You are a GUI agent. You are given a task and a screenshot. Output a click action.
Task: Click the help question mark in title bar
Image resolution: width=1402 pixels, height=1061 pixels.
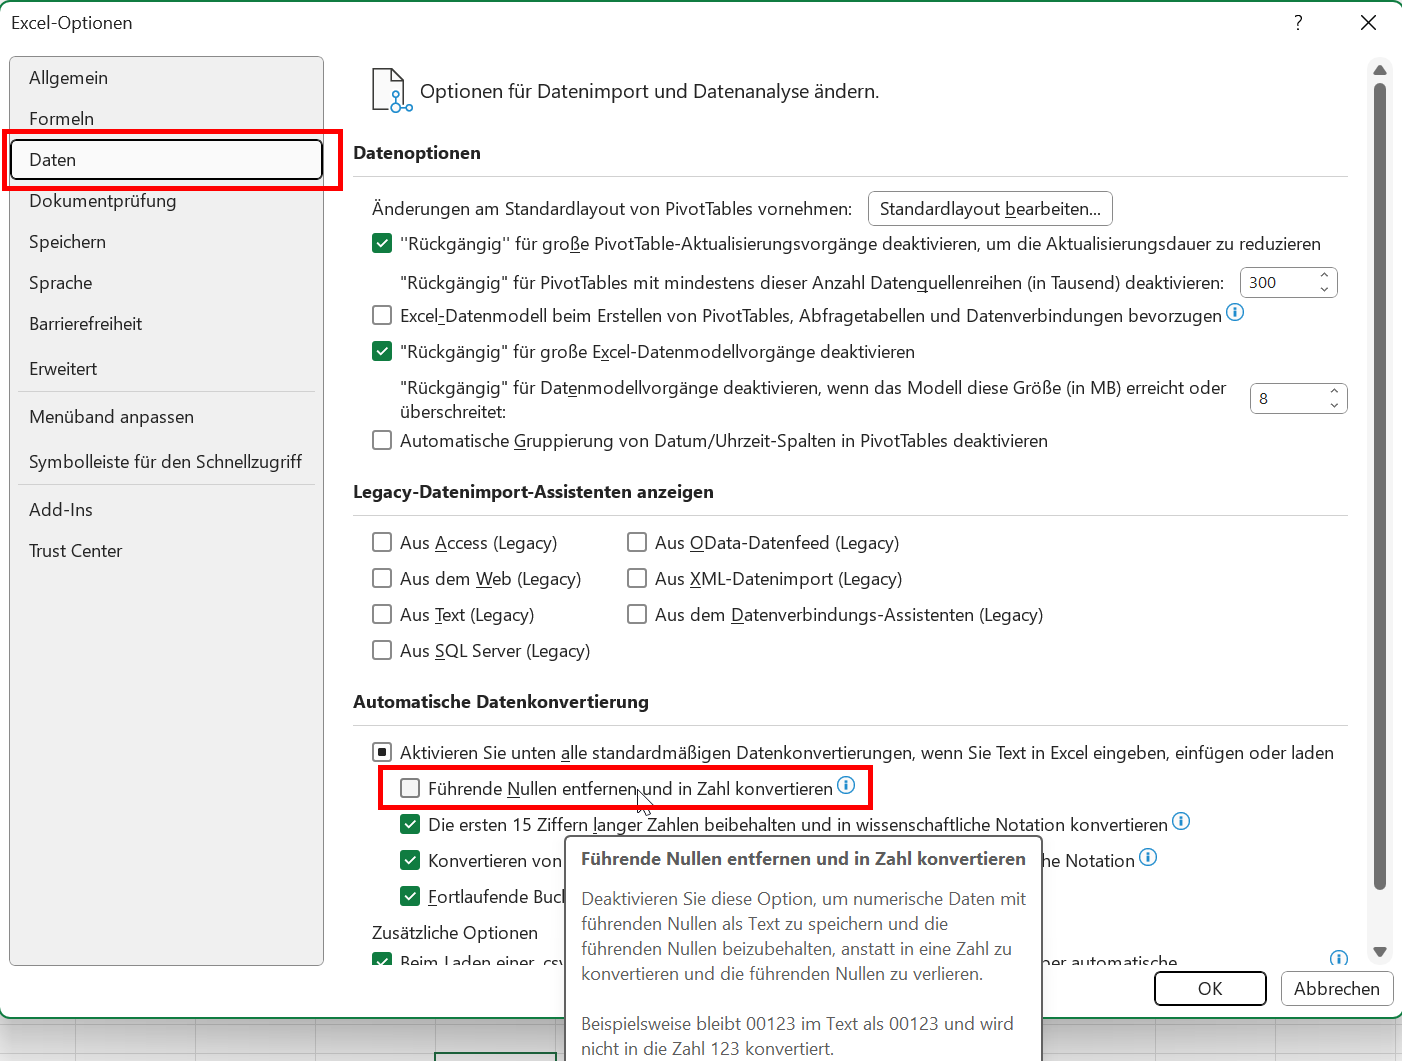(x=1298, y=23)
